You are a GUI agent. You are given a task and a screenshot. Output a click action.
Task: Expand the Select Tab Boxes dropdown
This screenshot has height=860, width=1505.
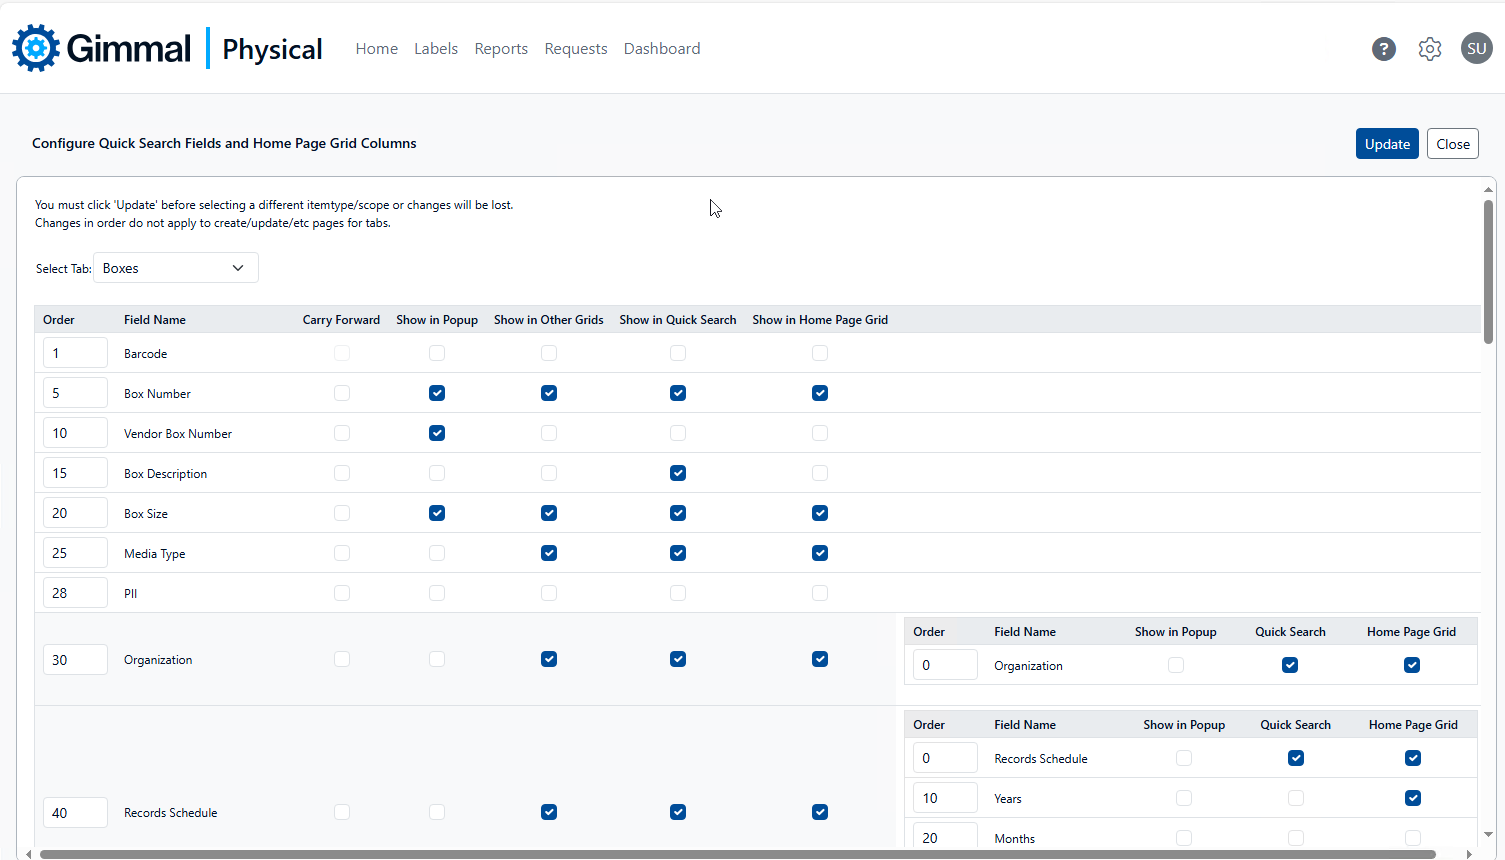(176, 268)
